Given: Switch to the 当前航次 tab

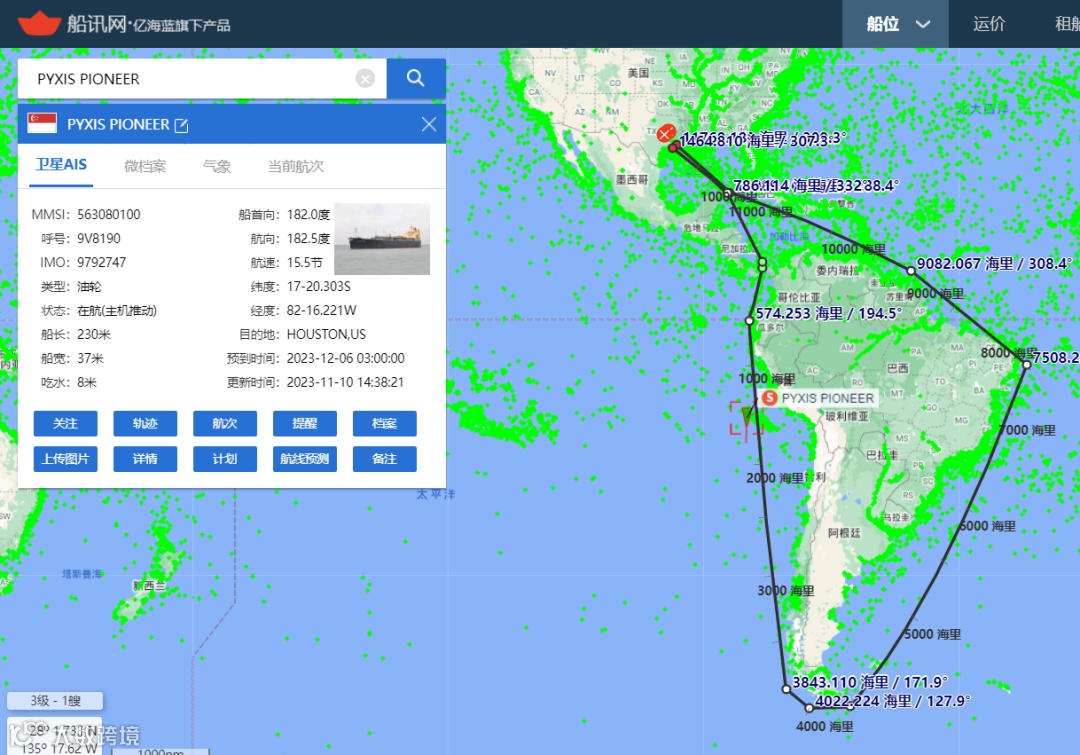Looking at the screenshot, I should (295, 166).
